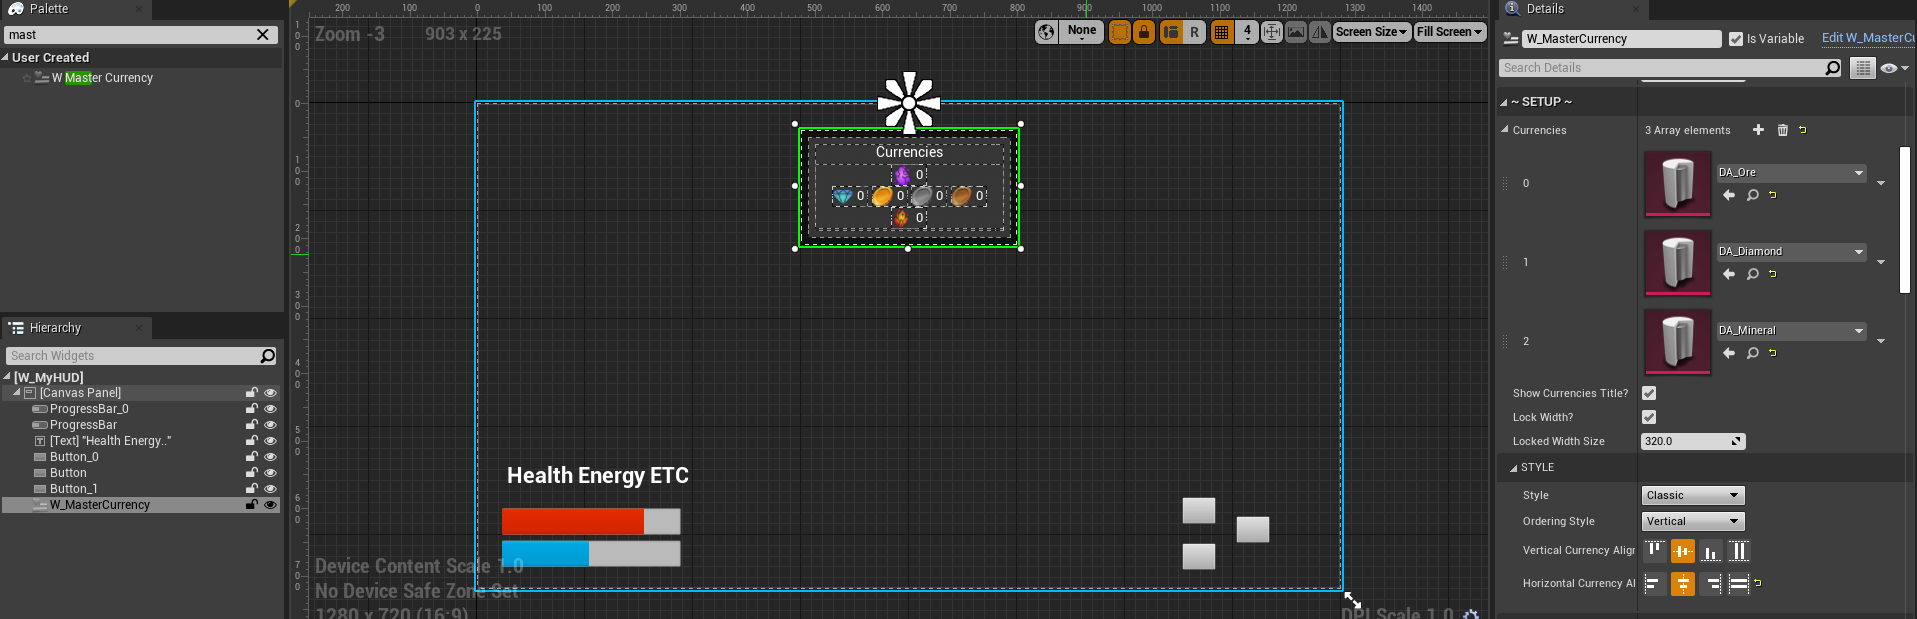
Task: Uncheck Show Currencies Title? checkbox
Action: pos(1649,393)
